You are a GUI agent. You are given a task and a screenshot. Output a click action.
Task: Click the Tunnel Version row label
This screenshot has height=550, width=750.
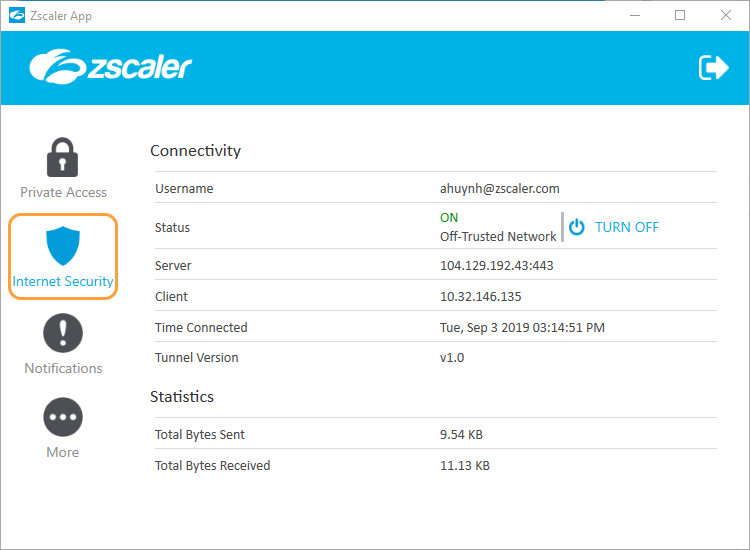[x=196, y=358]
